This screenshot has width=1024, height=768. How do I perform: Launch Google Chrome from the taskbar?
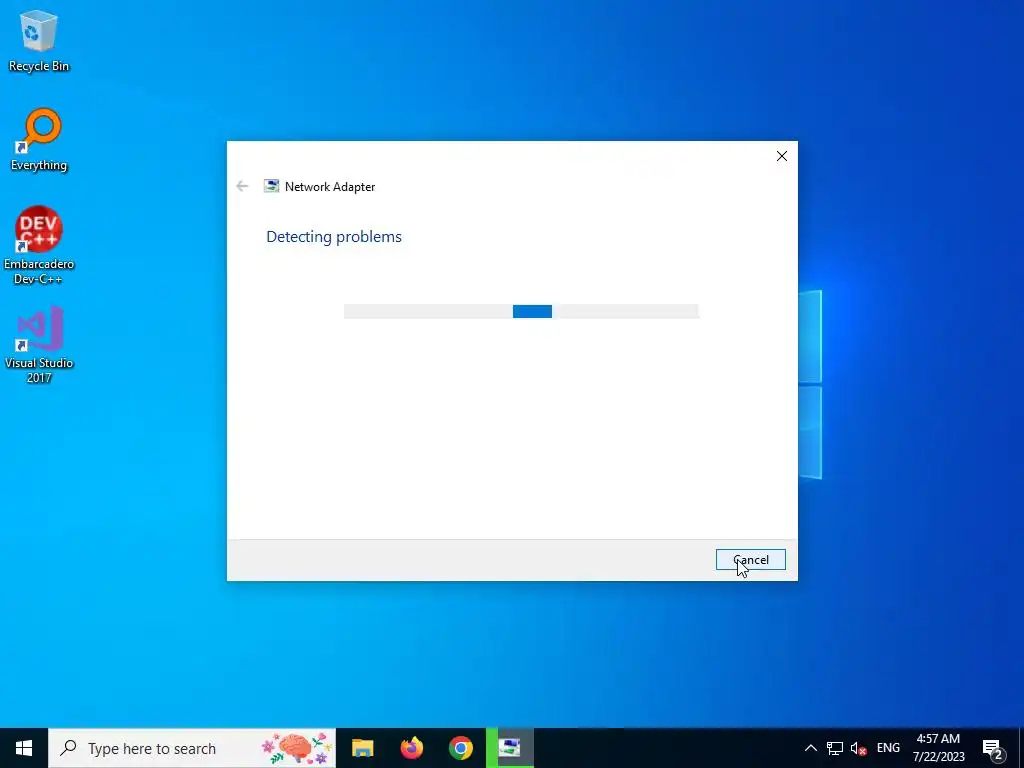460,748
